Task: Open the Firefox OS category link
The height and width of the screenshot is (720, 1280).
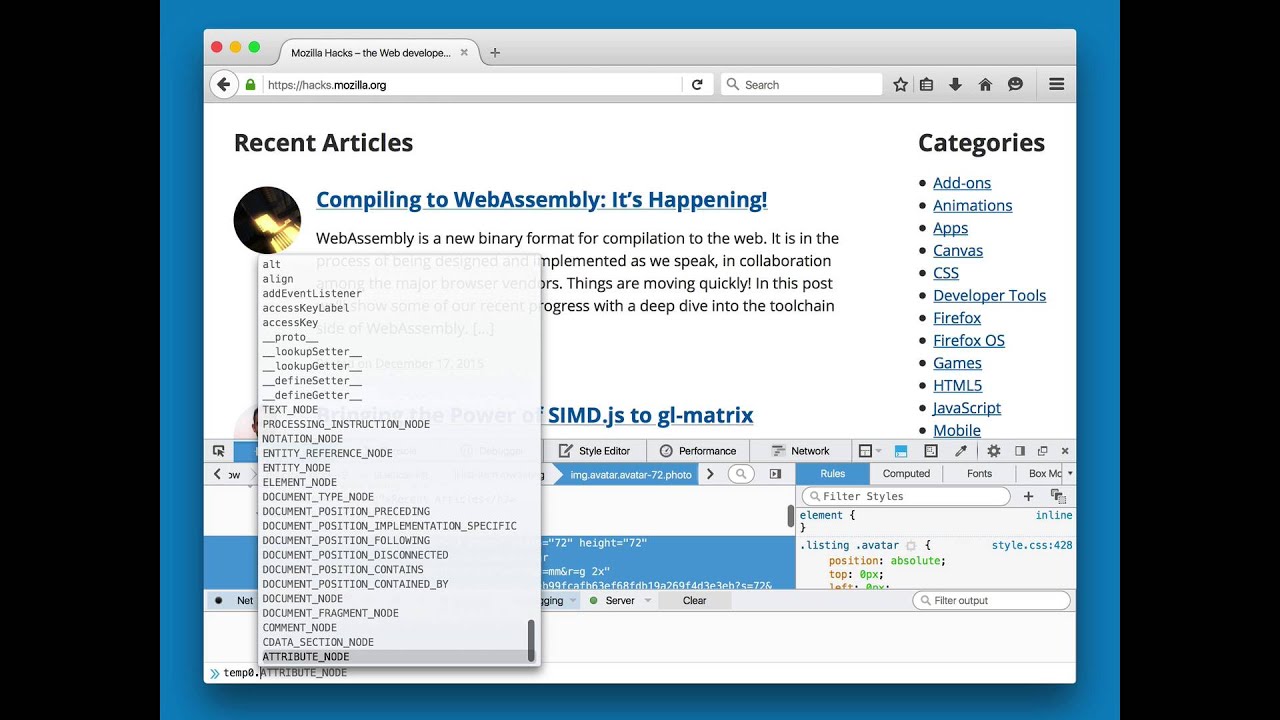Action: 969,341
